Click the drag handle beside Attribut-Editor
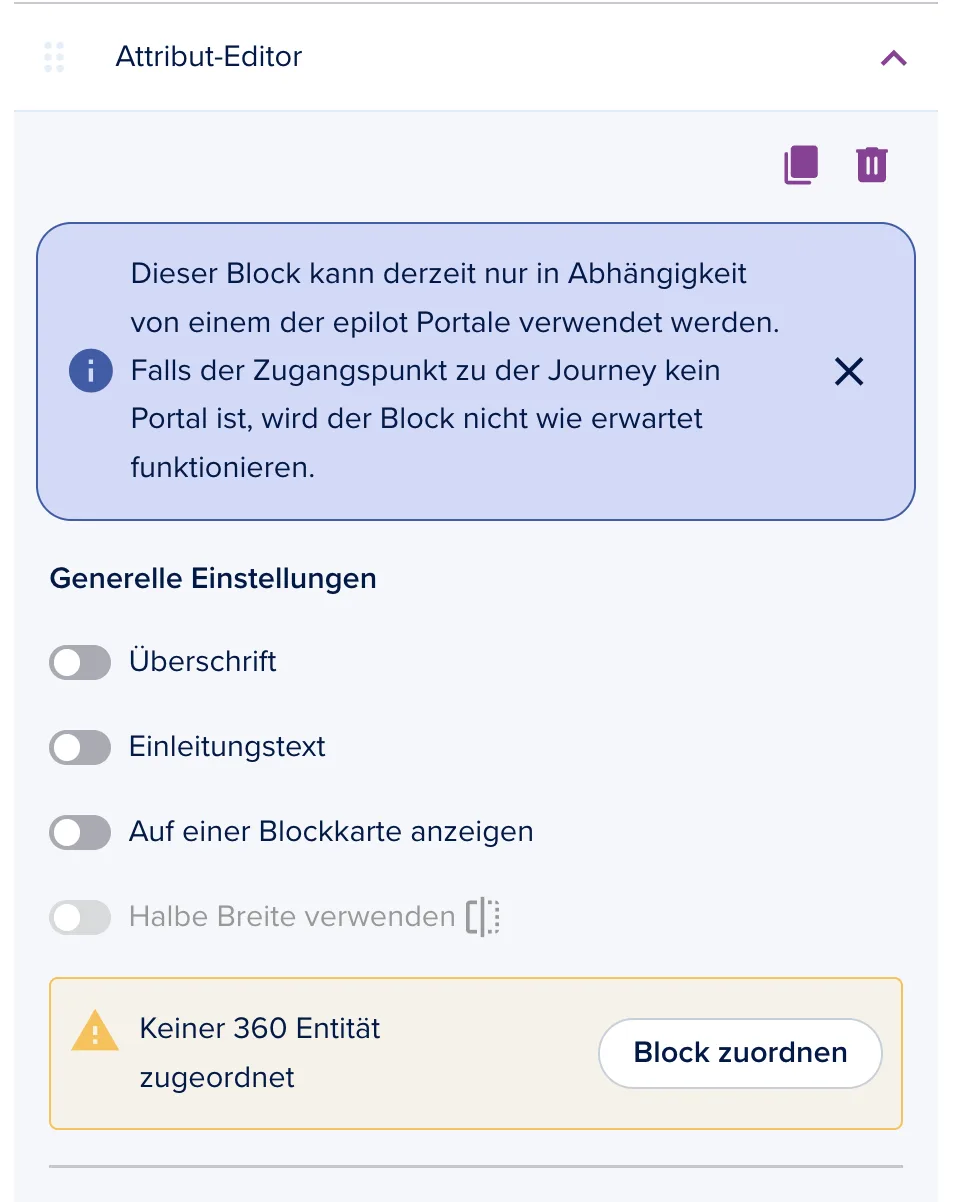 (x=54, y=57)
